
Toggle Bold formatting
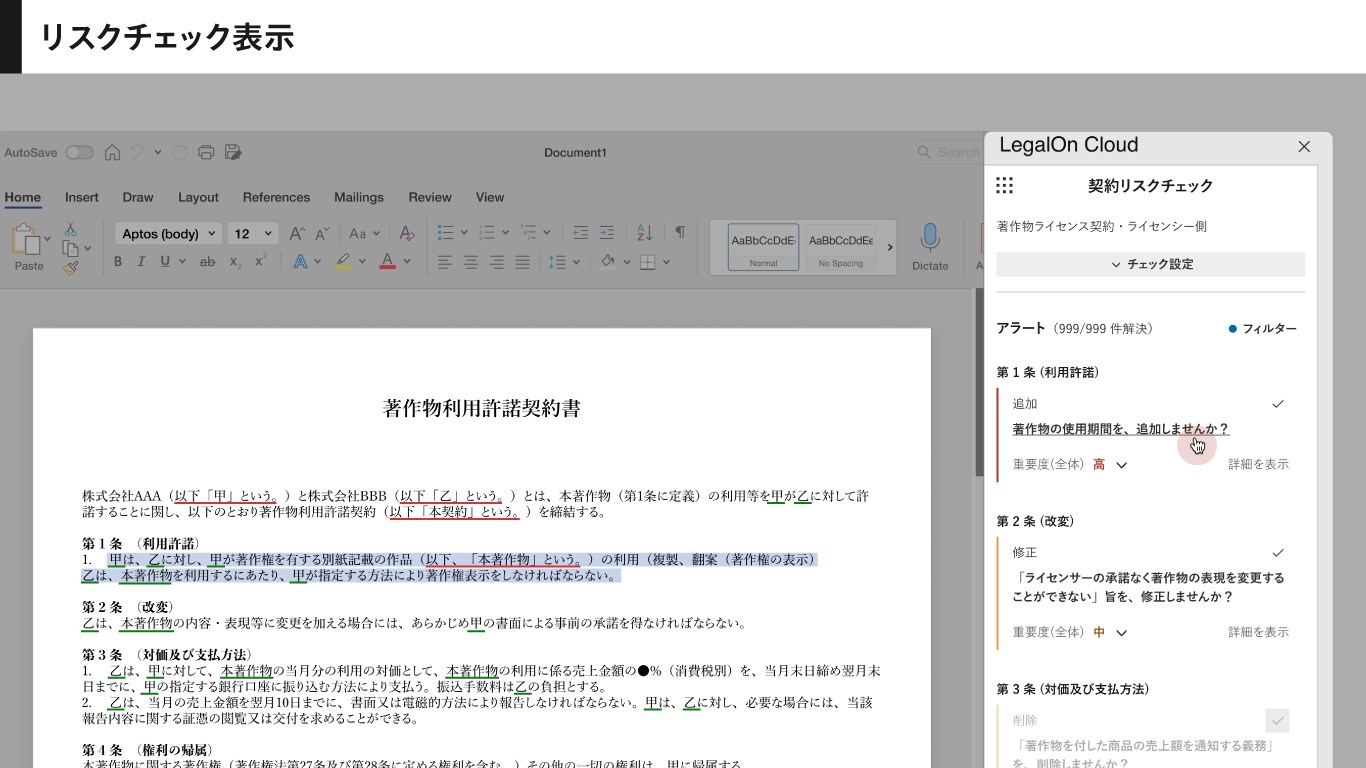tap(117, 262)
